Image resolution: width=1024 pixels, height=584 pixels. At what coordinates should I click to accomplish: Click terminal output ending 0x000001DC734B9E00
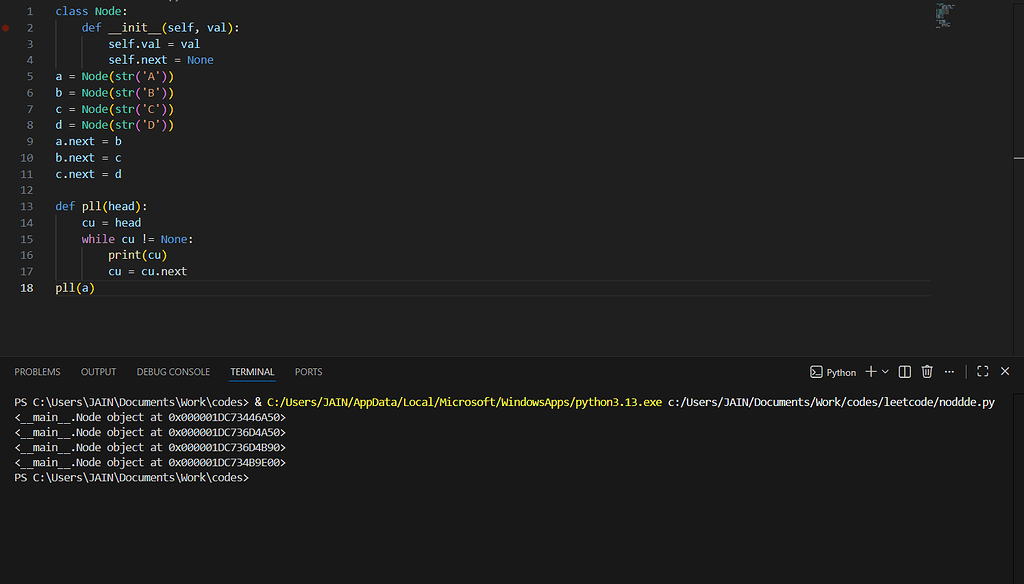150,462
